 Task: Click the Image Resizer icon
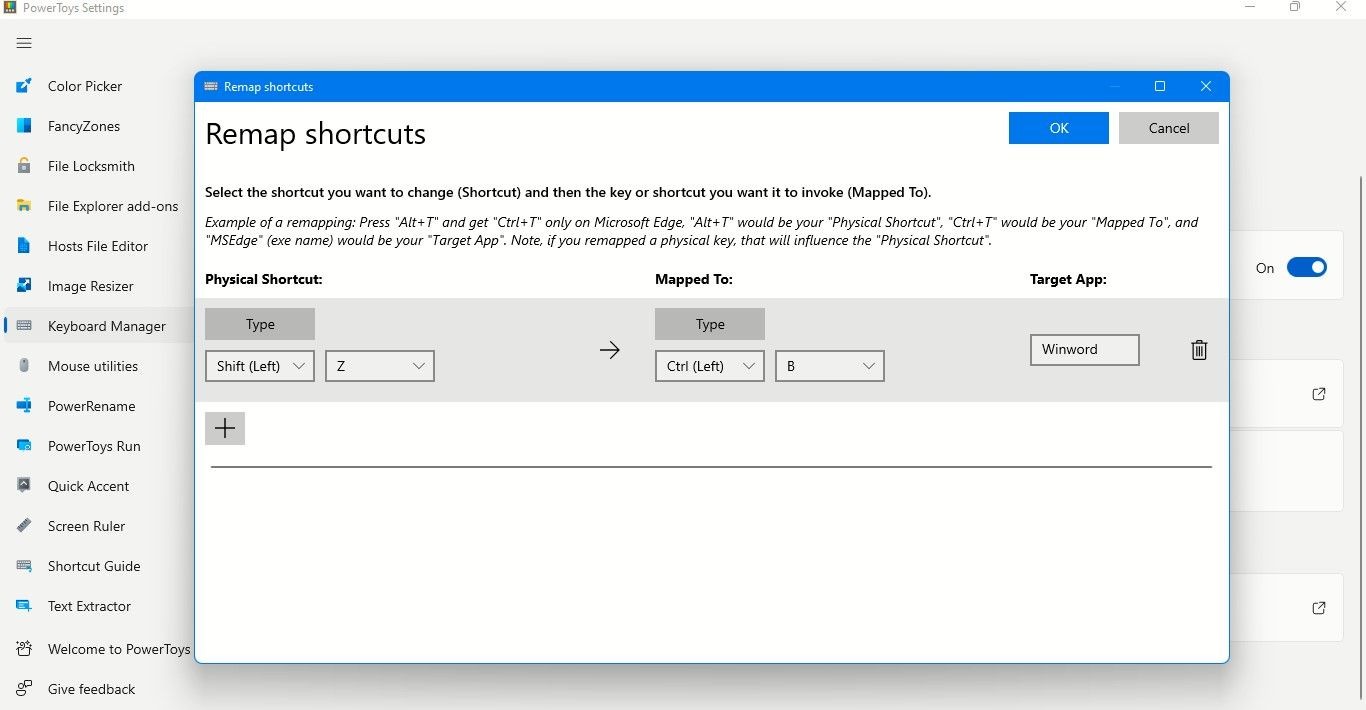click(24, 286)
